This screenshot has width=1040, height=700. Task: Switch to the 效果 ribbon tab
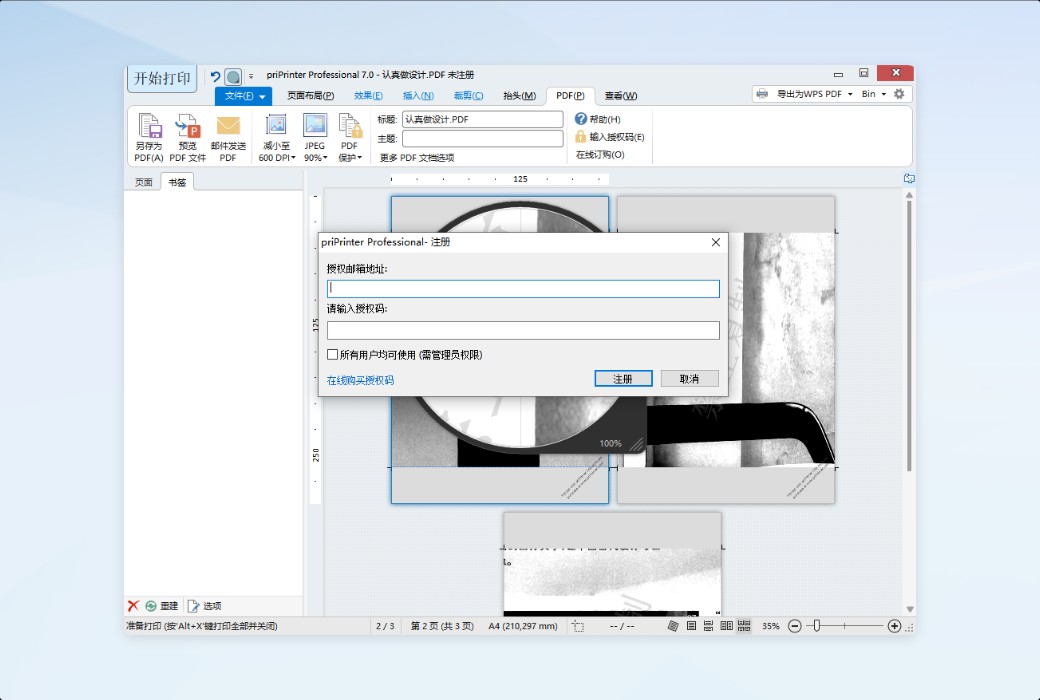click(368, 96)
